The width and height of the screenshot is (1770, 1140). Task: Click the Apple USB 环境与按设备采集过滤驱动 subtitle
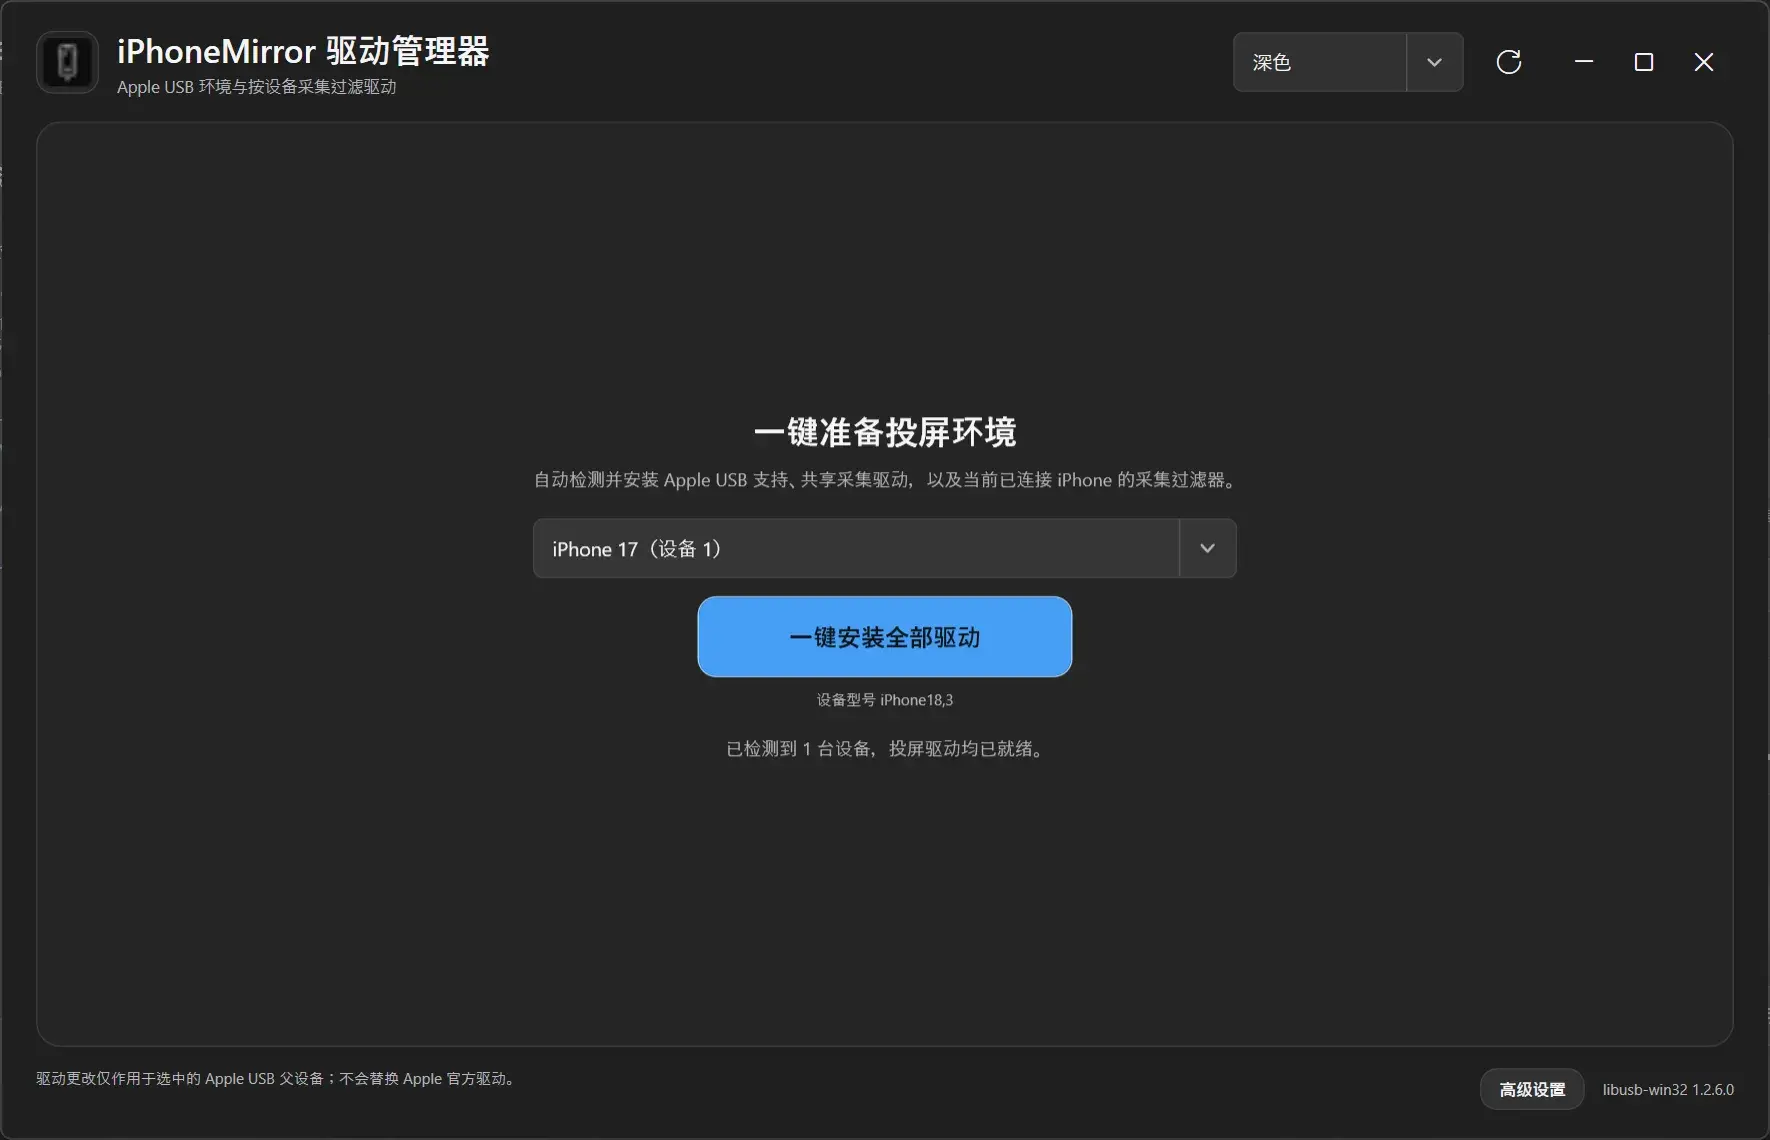point(256,87)
